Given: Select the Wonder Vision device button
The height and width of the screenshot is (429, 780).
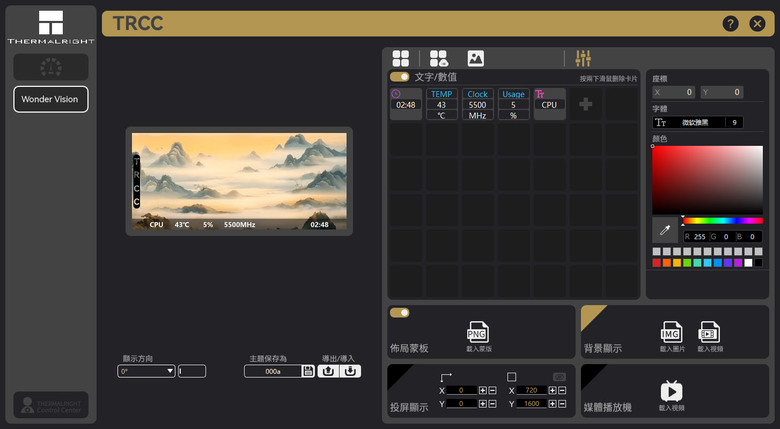Looking at the screenshot, I should 50,99.
